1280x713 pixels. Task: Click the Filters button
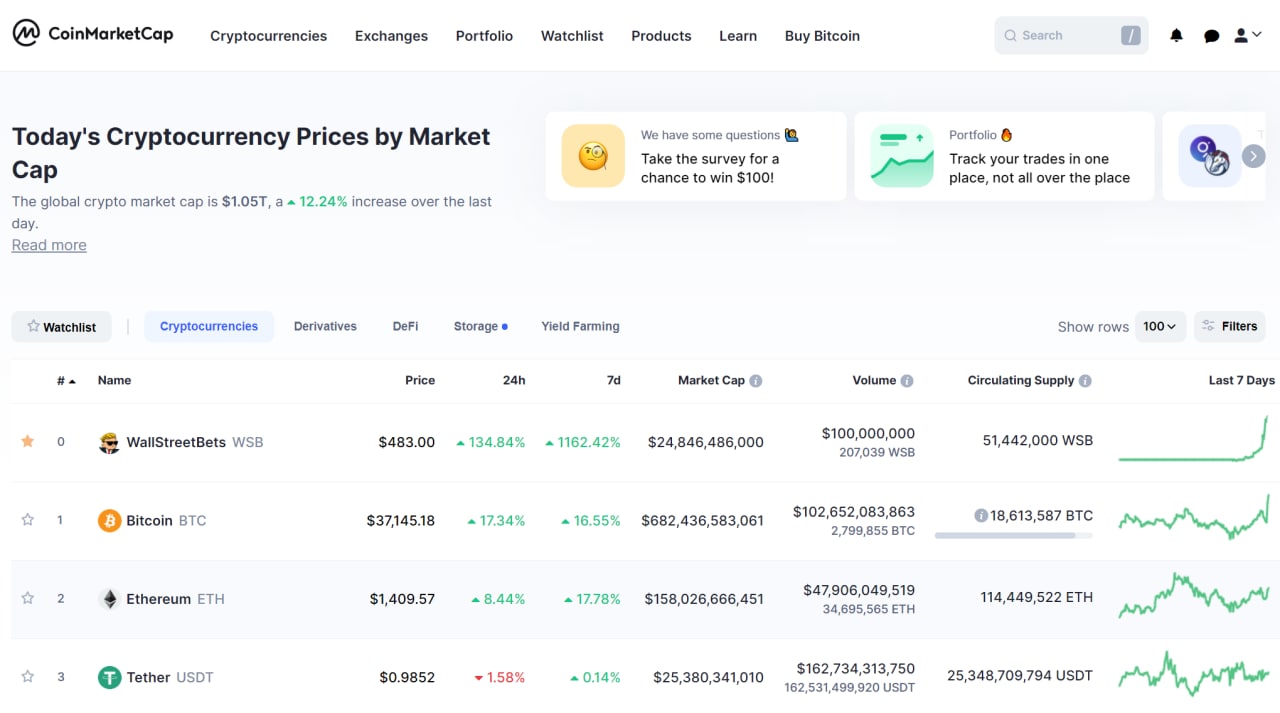[1230, 327]
